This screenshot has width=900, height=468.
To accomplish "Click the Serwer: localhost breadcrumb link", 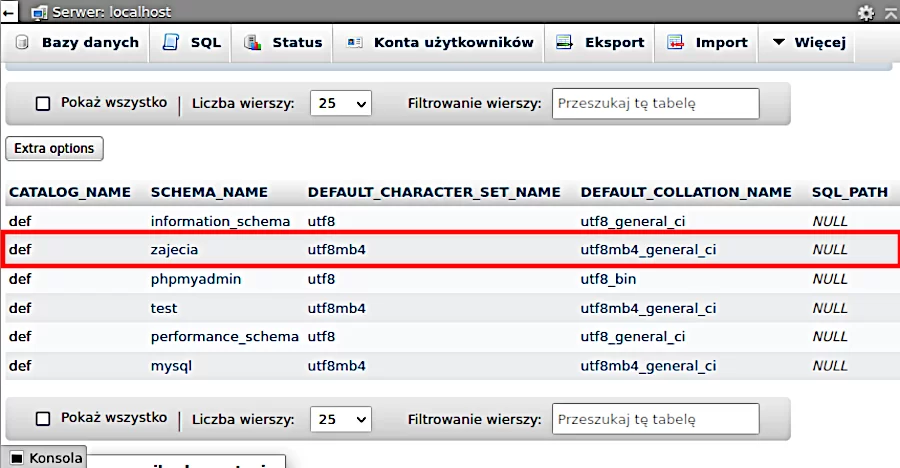I will click(x=112, y=12).
